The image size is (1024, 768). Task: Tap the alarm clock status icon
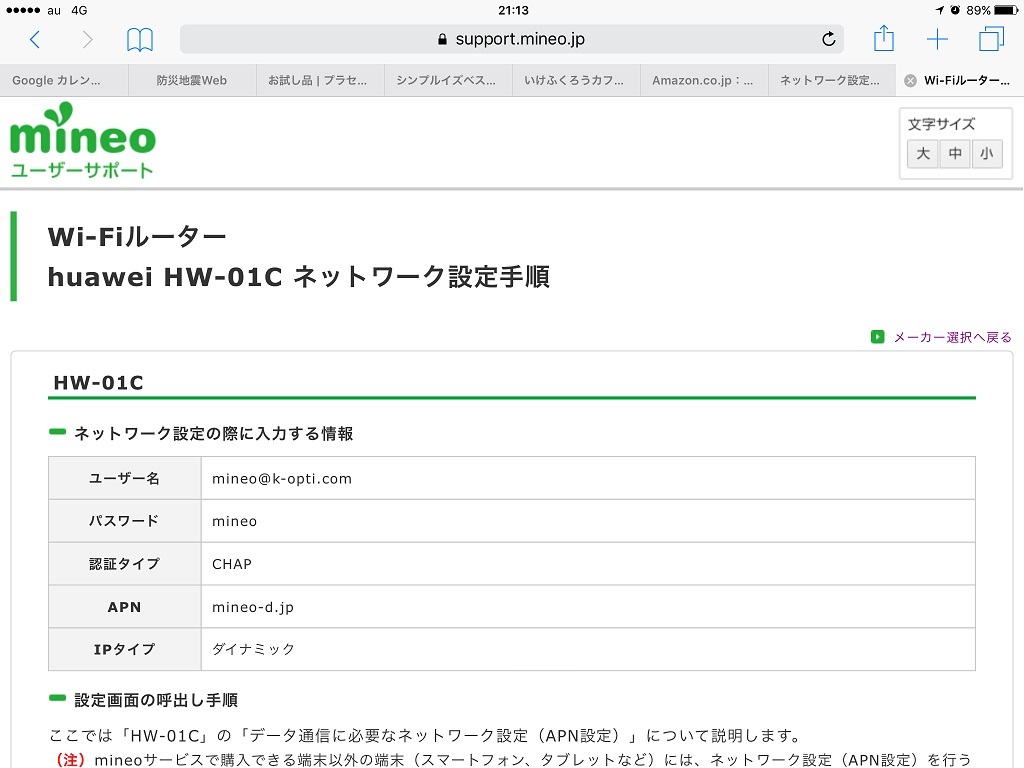click(955, 10)
